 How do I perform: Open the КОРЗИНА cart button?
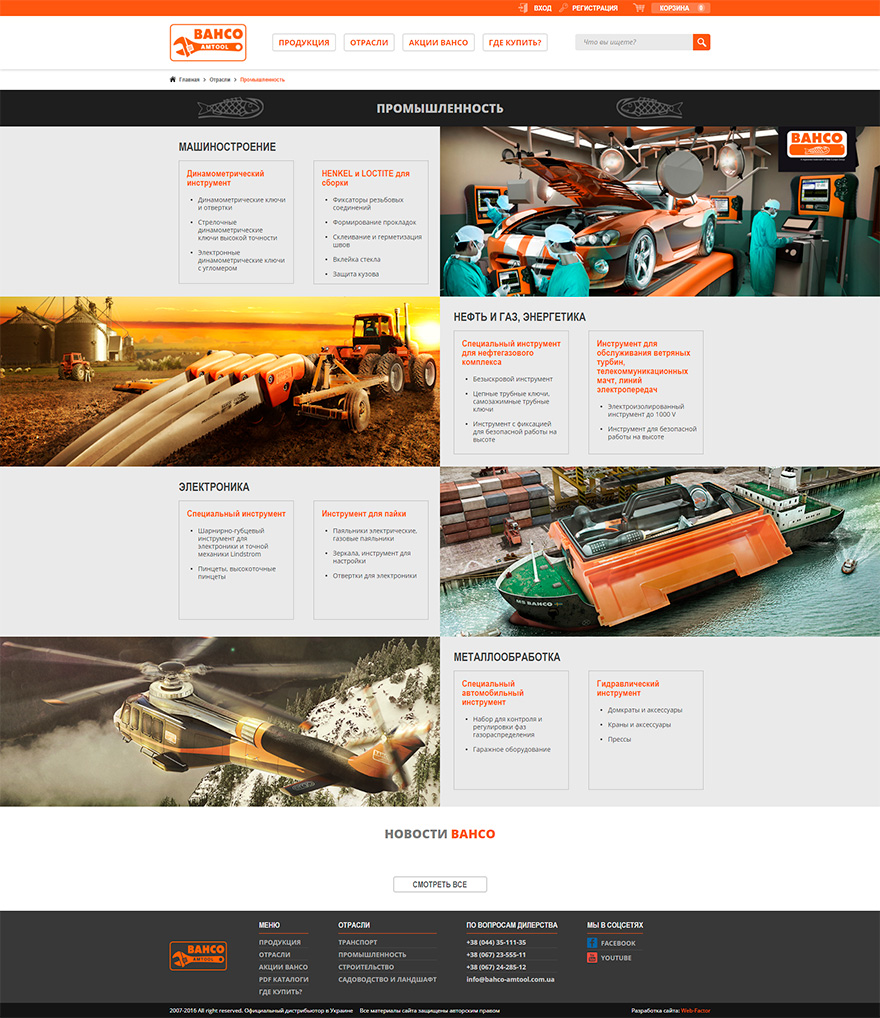click(681, 8)
